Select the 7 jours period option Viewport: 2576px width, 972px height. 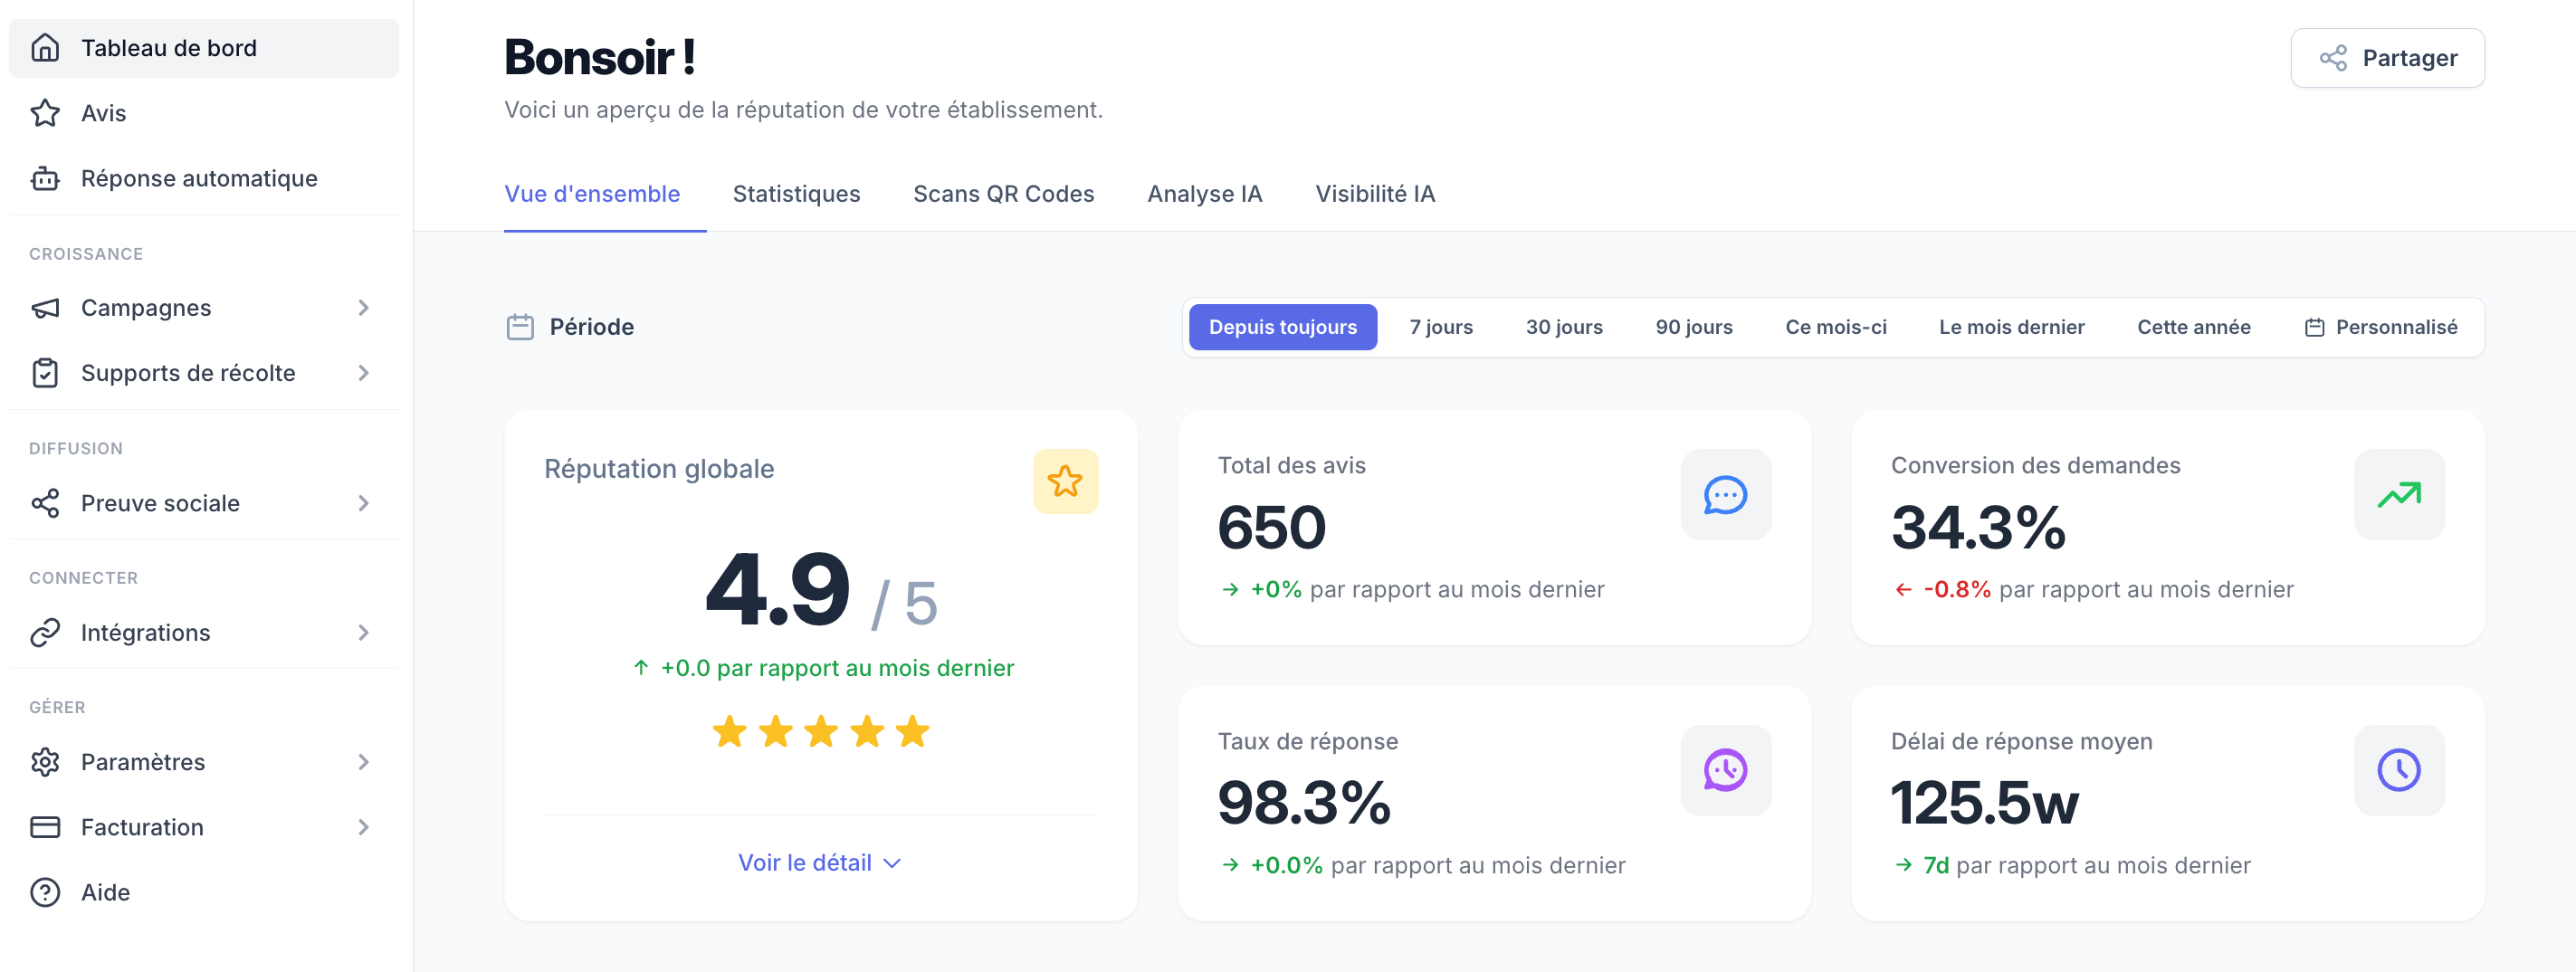click(1440, 327)
